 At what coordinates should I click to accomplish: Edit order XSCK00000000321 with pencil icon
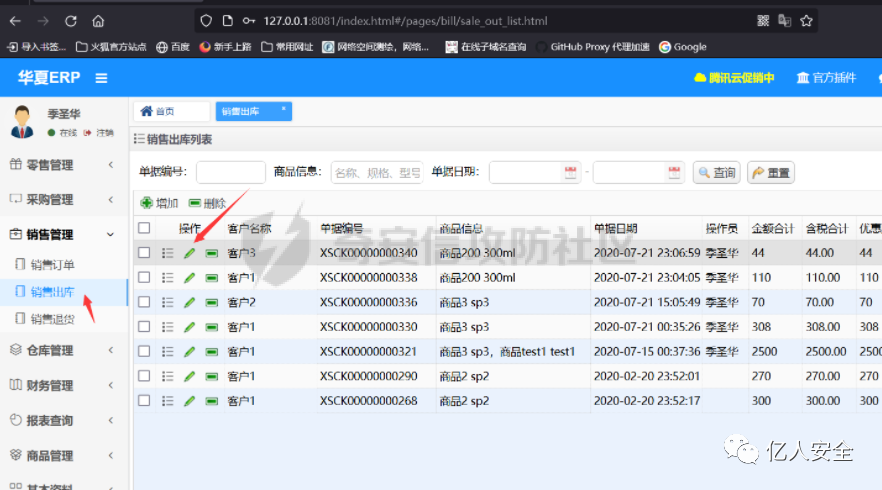pos(190,352)
